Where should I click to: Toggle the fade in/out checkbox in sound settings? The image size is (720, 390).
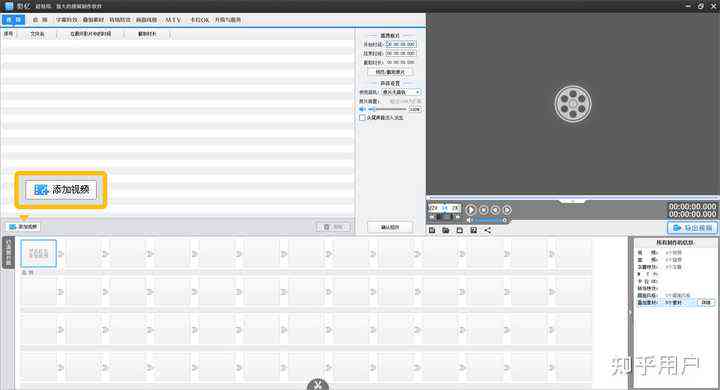tap(362, 118)
